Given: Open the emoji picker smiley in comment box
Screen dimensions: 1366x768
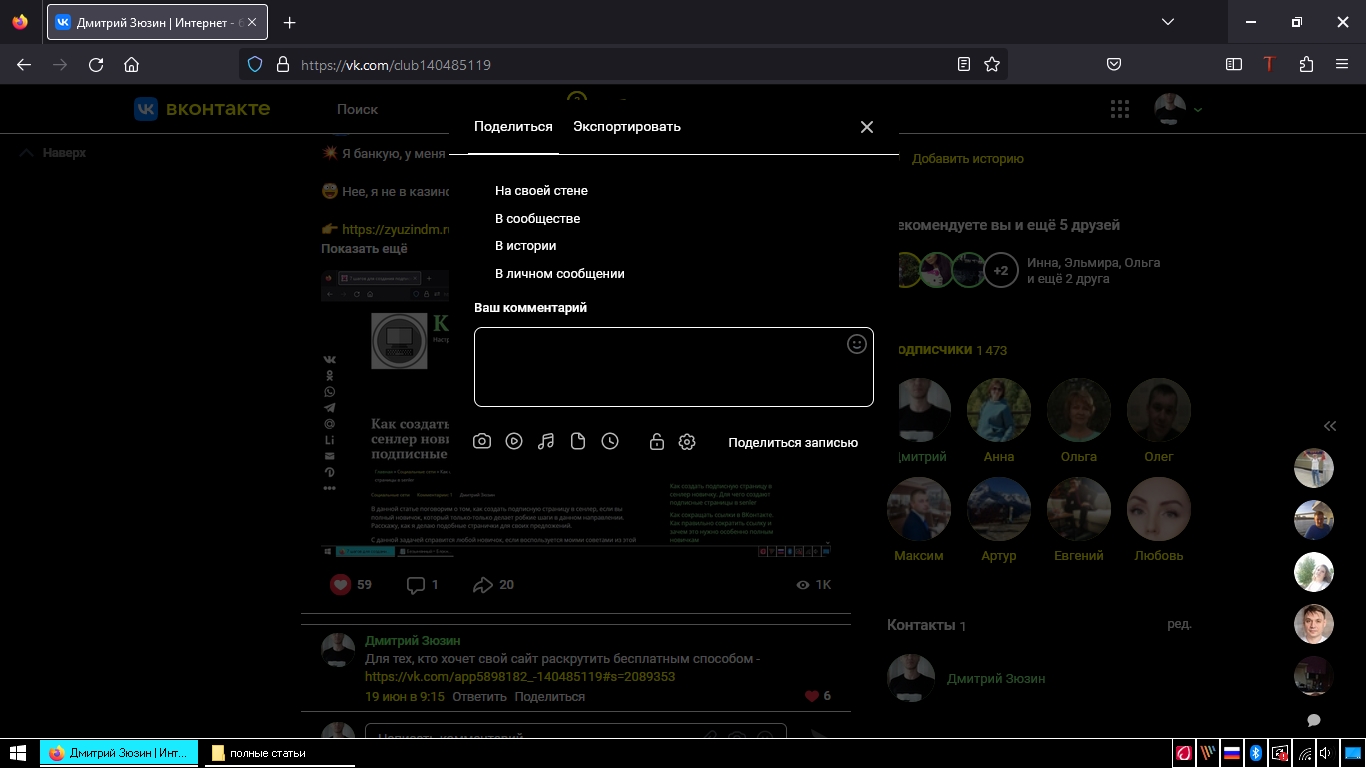Looking at the screenshot, I should tap(856, 344).
